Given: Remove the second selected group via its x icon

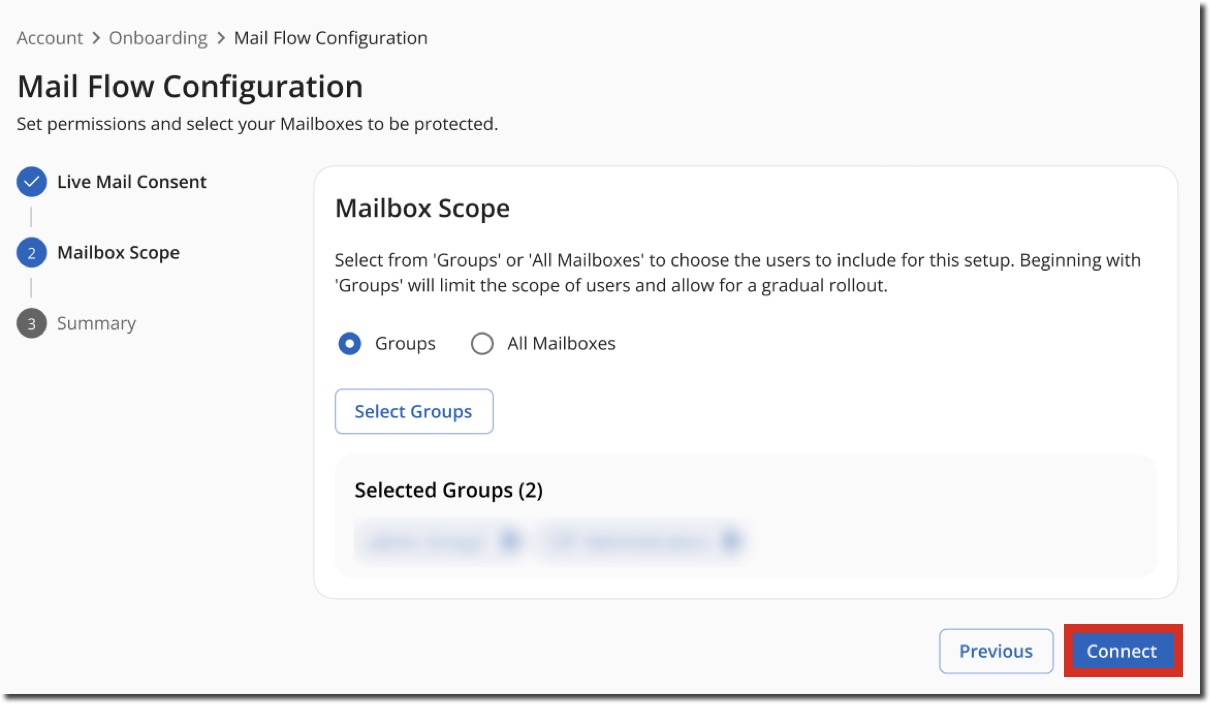Looking at the screenshot, I should [x=731, y=540].
